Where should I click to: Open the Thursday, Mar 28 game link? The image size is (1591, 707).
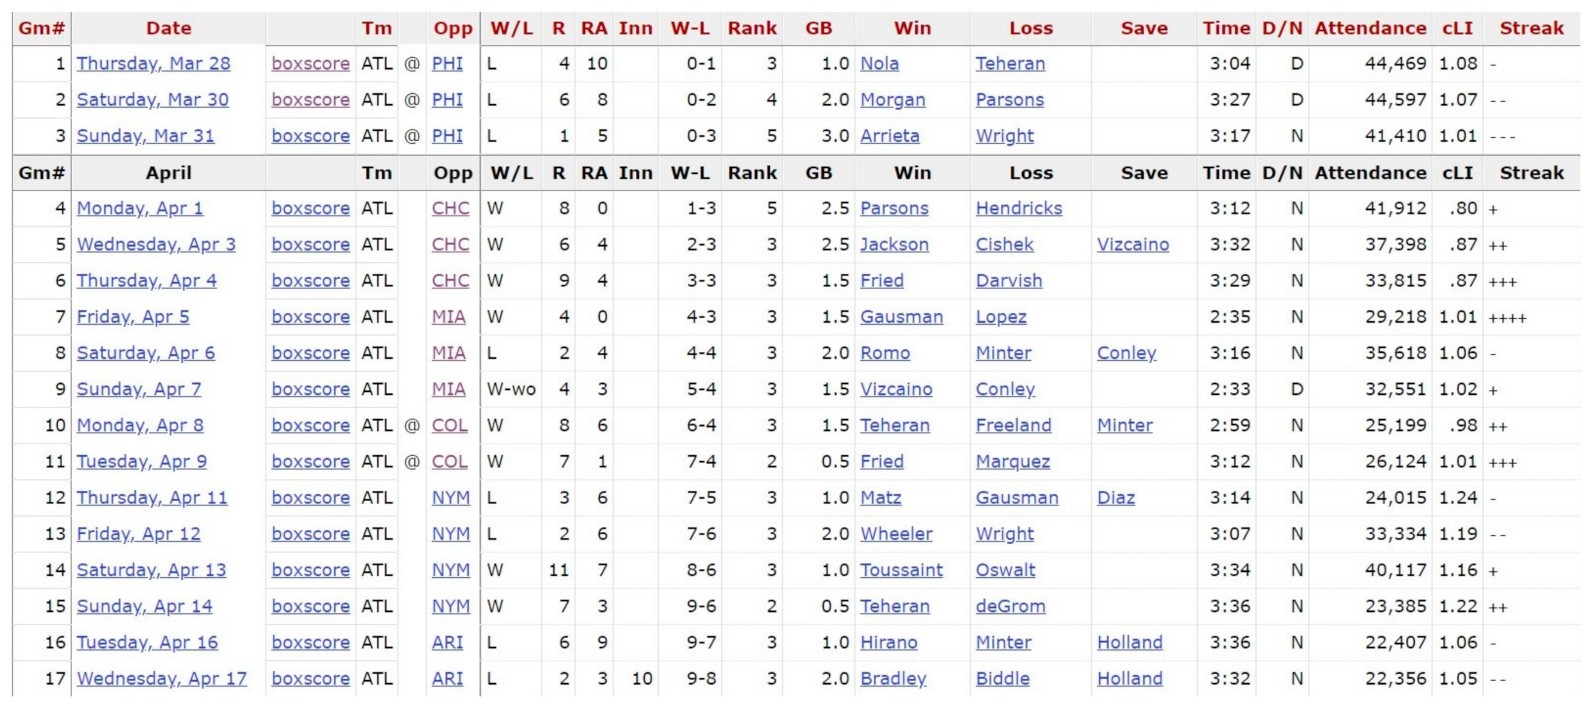click(x=153, y=64)
